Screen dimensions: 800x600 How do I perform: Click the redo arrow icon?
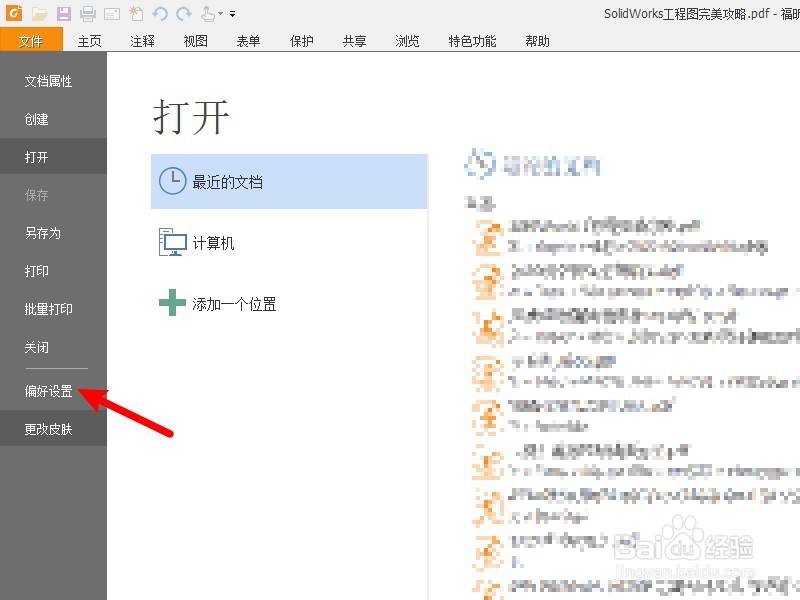click(x=184, y=14)
